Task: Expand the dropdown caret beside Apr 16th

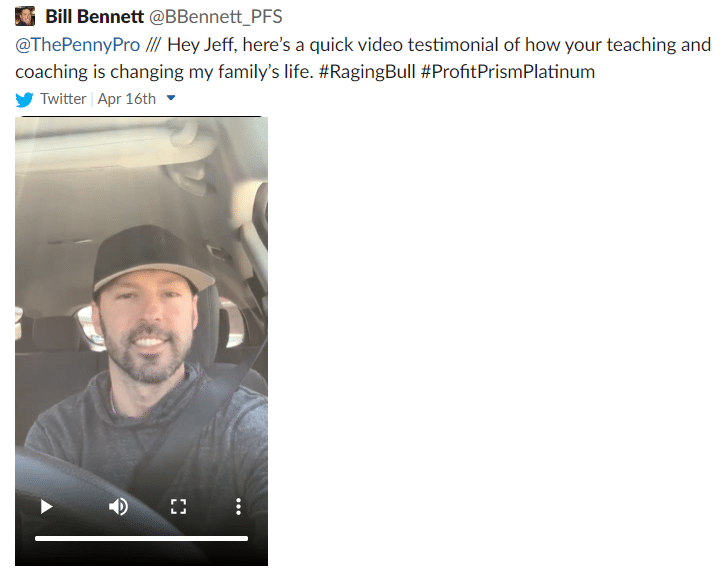Action: (x=171, y=98)
